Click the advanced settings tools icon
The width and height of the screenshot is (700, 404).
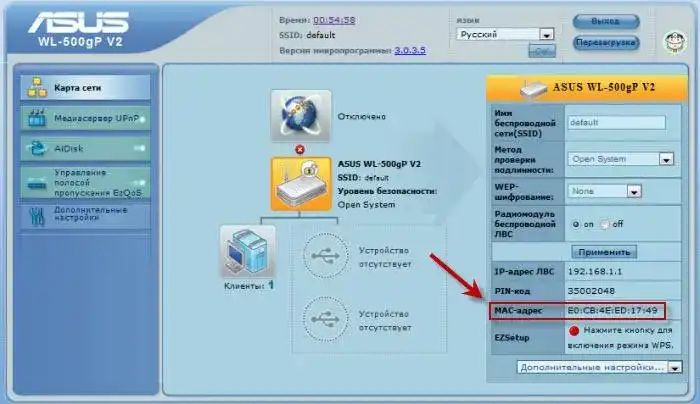[x=37, y=217]
